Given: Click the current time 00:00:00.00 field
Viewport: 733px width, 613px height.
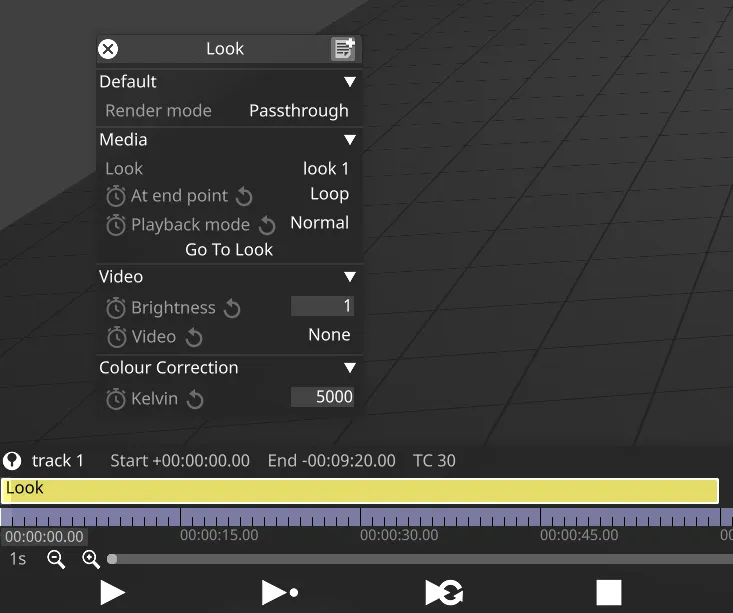Looking at the screenshot, I should [44, 536].
